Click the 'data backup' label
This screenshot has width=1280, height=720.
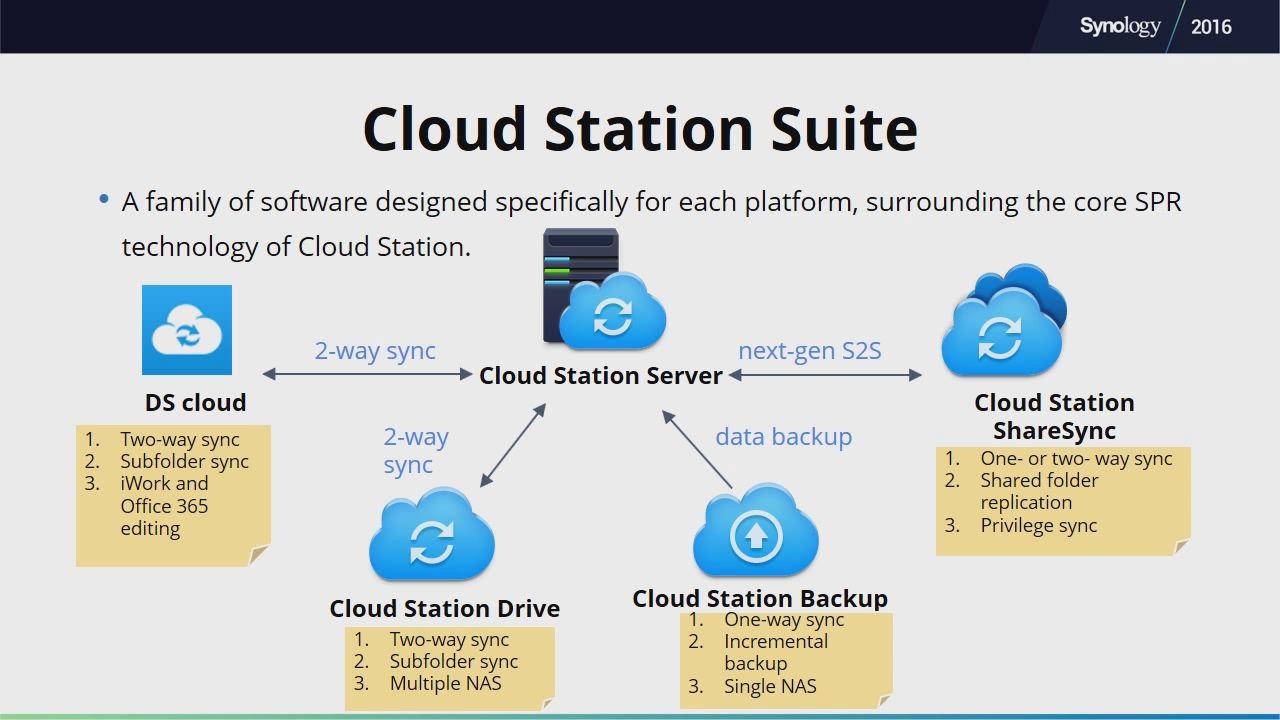[784, 437]
